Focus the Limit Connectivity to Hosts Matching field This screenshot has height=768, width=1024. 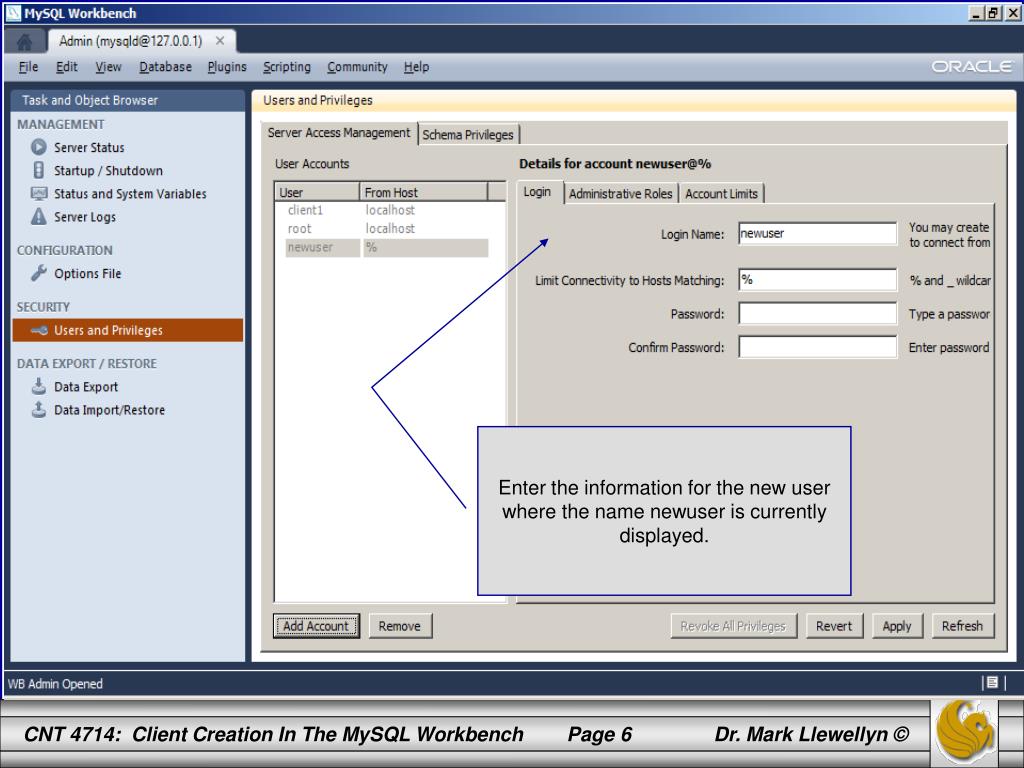coord(818,280)
